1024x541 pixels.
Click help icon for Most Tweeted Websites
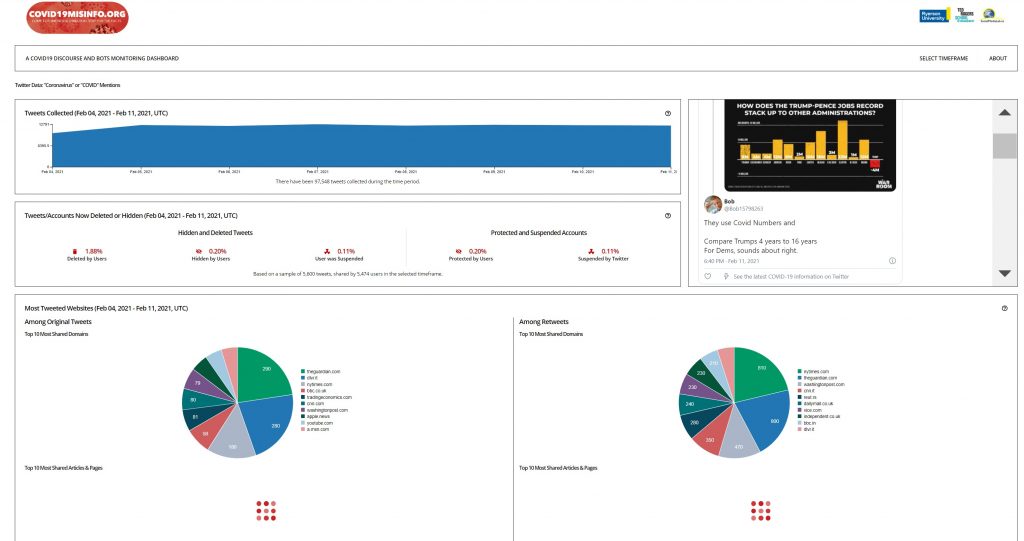1004,308
